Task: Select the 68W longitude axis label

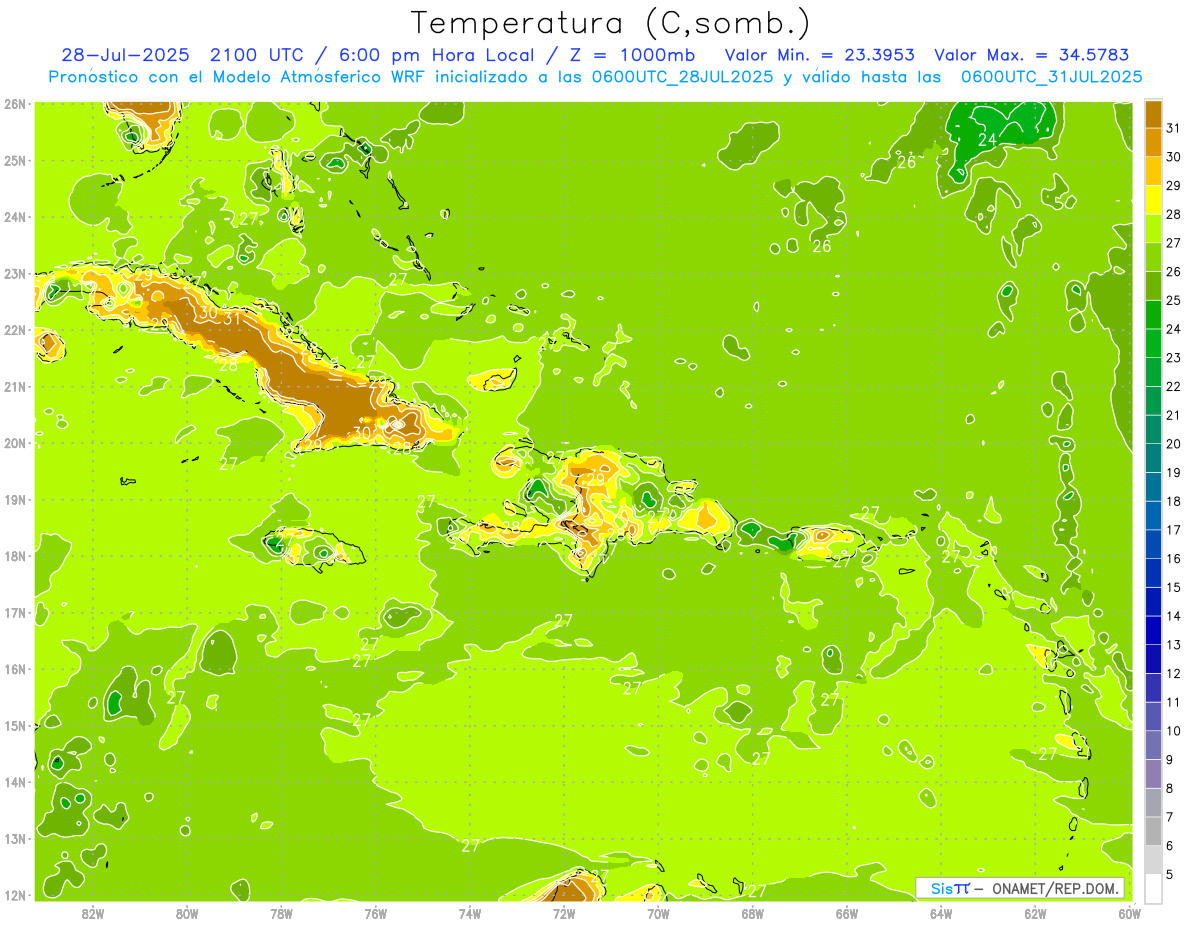Action: pyautogui.click(x=752, y=913)
